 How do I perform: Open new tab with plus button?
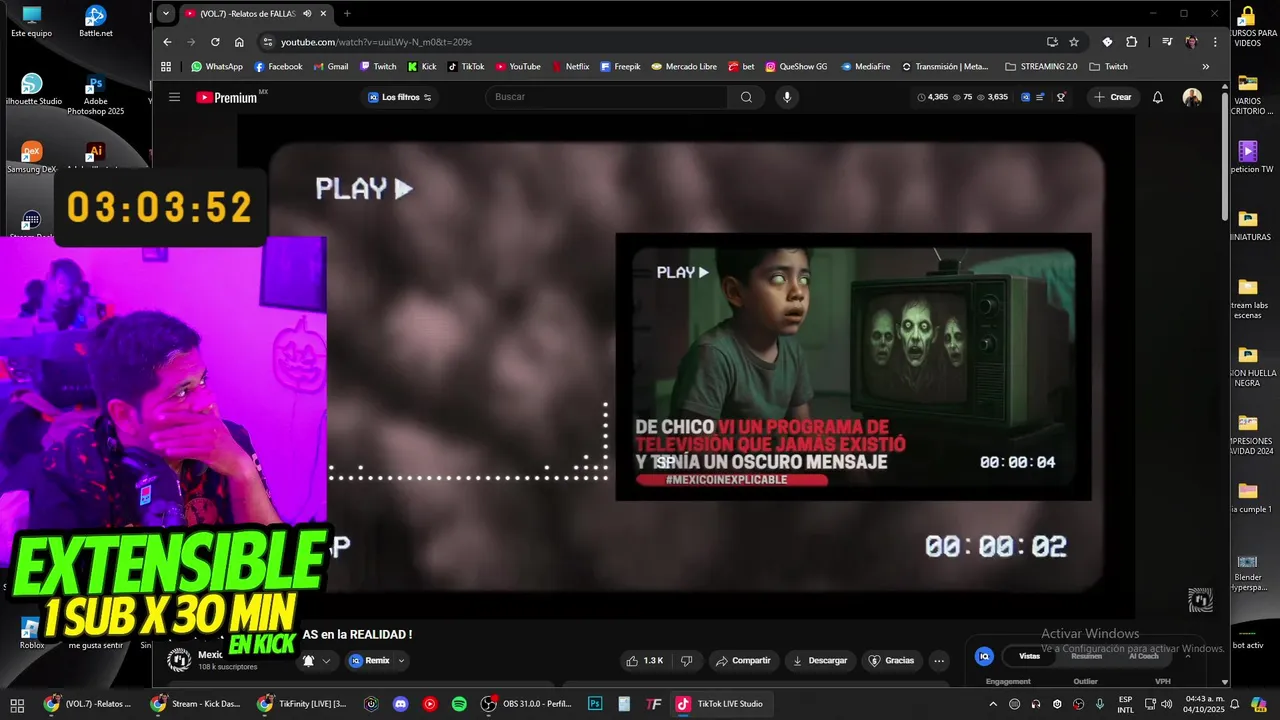point(347,14)
